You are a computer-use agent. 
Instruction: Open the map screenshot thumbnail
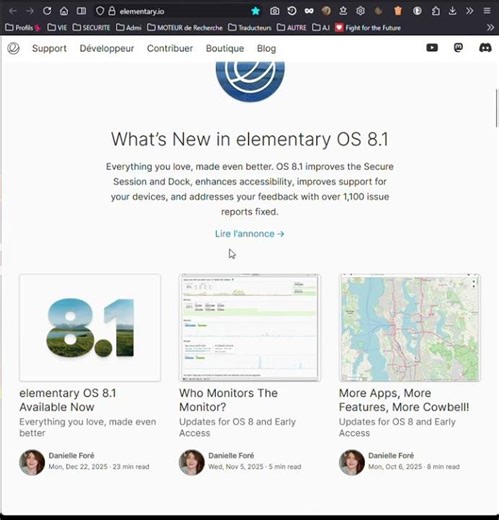410,328
